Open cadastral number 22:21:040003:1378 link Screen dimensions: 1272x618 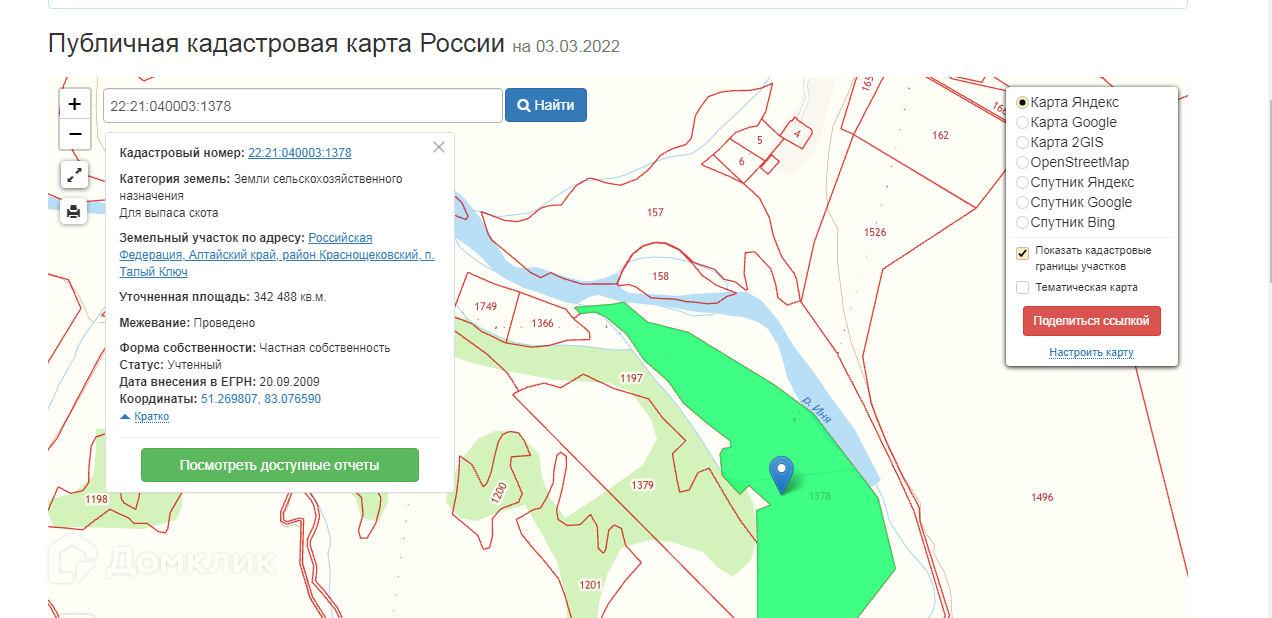[300, 153]
